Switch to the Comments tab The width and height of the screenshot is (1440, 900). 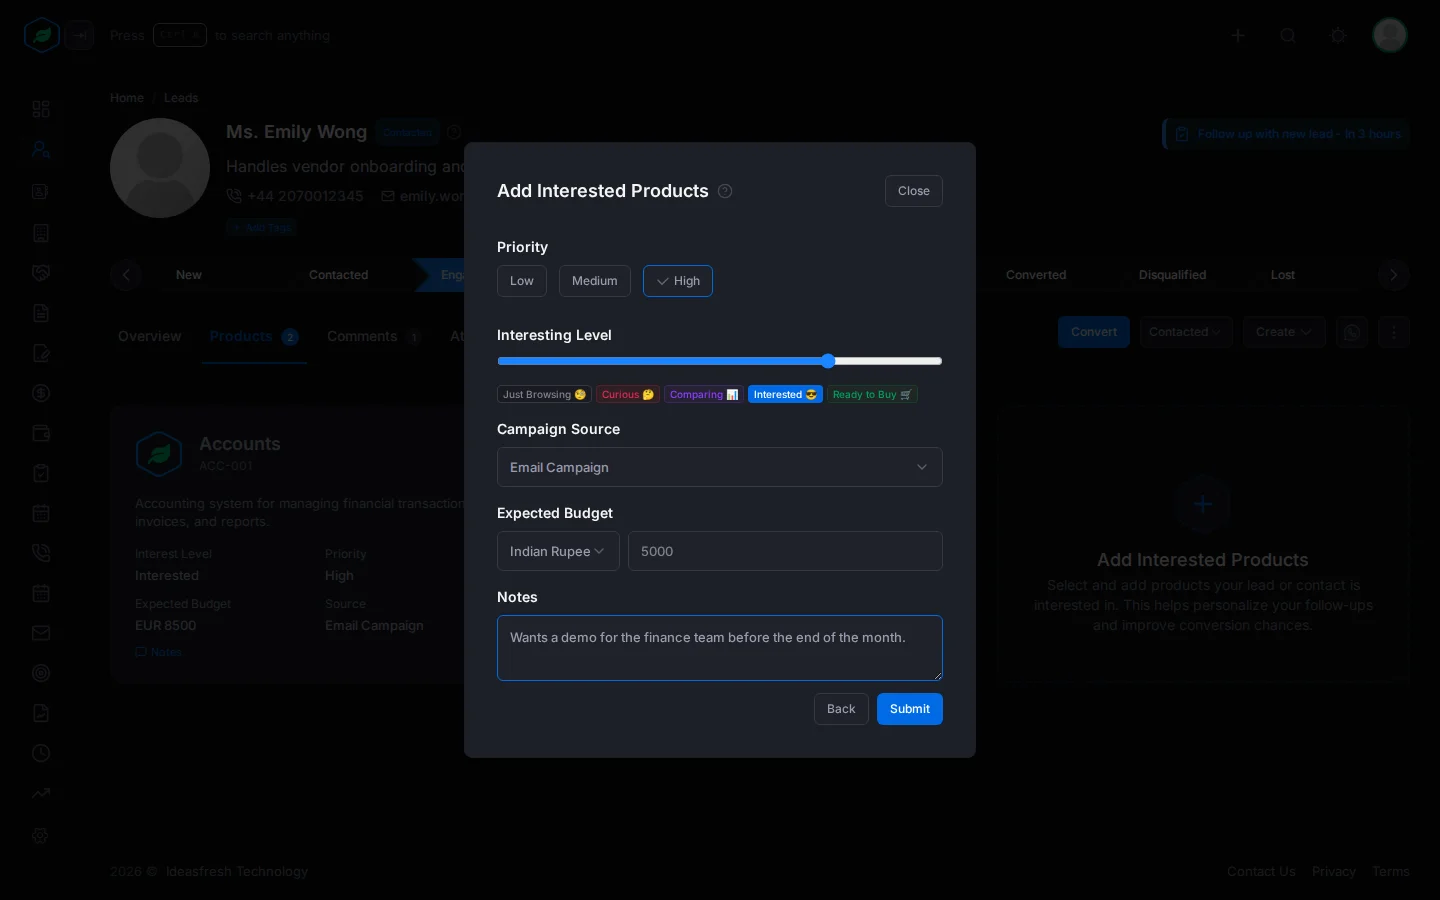click(373, 336)
